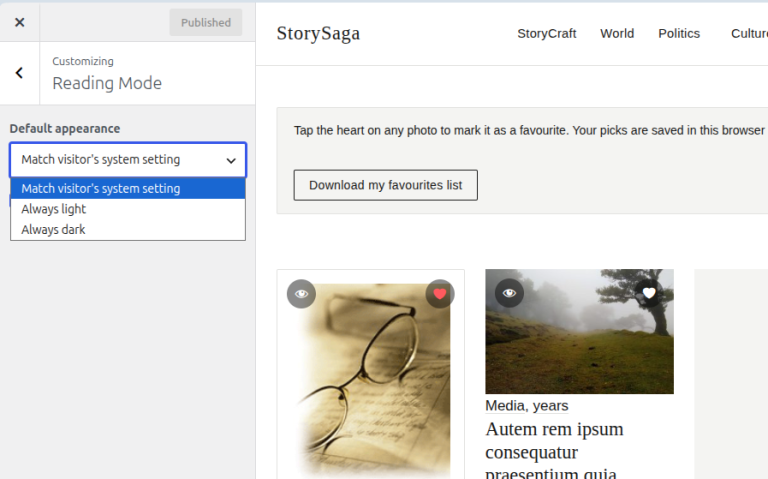Click the Published button
This screenshot has height=479, width=768.
pyautogui.click(x=206, y=23)
